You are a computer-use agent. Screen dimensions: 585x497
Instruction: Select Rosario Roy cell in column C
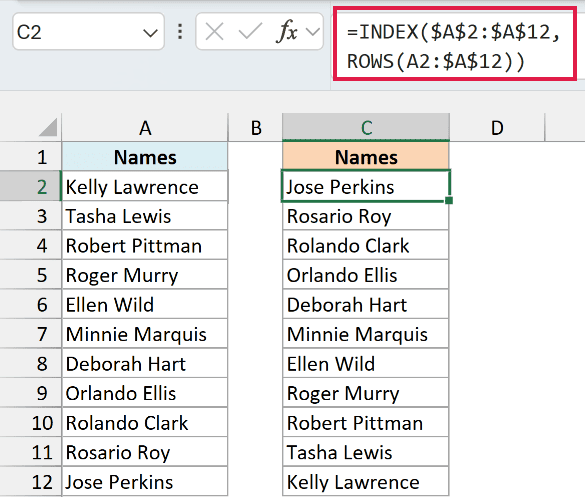coord(366,216)
